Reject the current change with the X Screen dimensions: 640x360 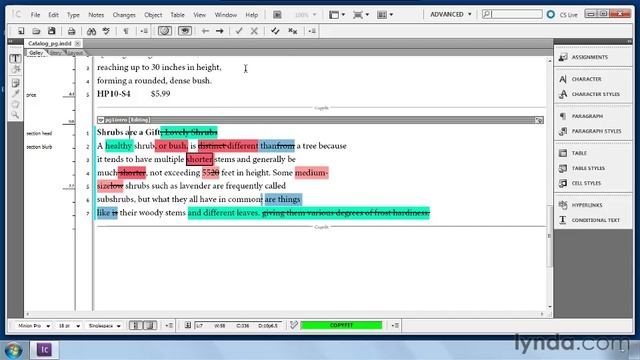[x=254, y=31]
